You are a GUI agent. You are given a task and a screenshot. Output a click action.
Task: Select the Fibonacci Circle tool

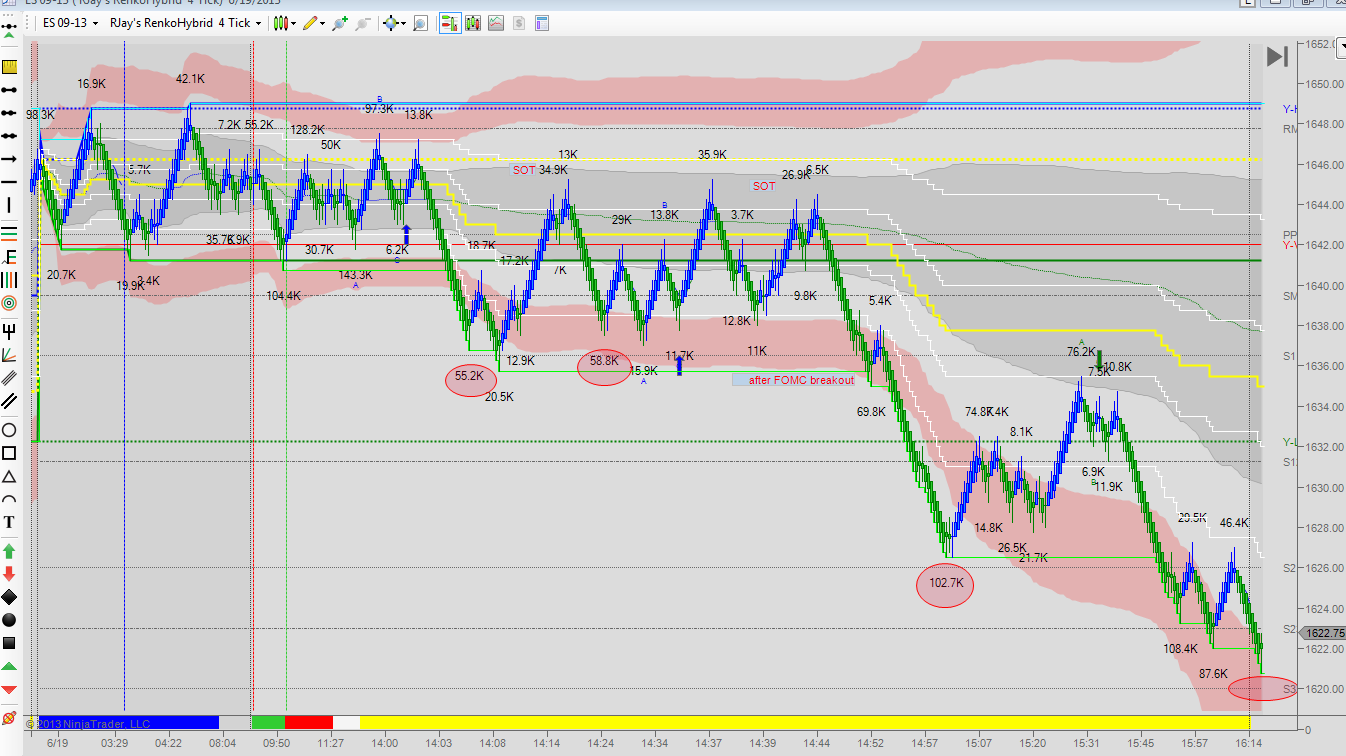coord(10,302)
